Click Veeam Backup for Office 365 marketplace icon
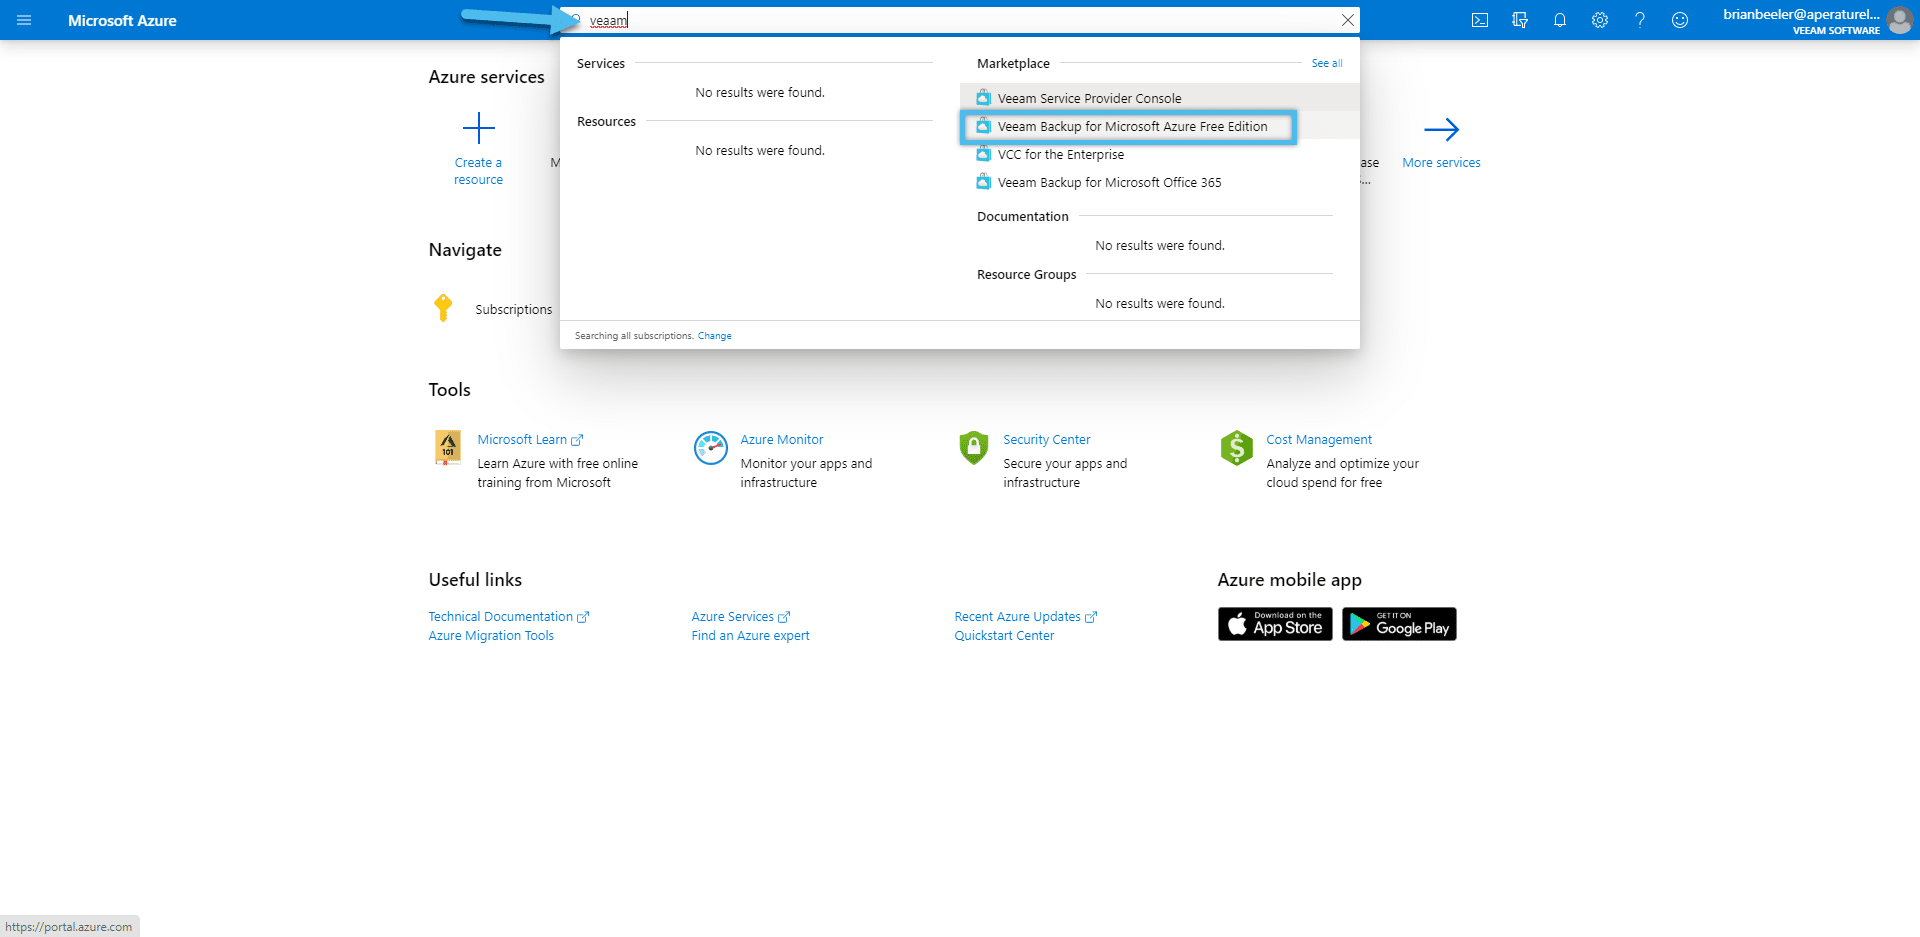 [984, 182]
